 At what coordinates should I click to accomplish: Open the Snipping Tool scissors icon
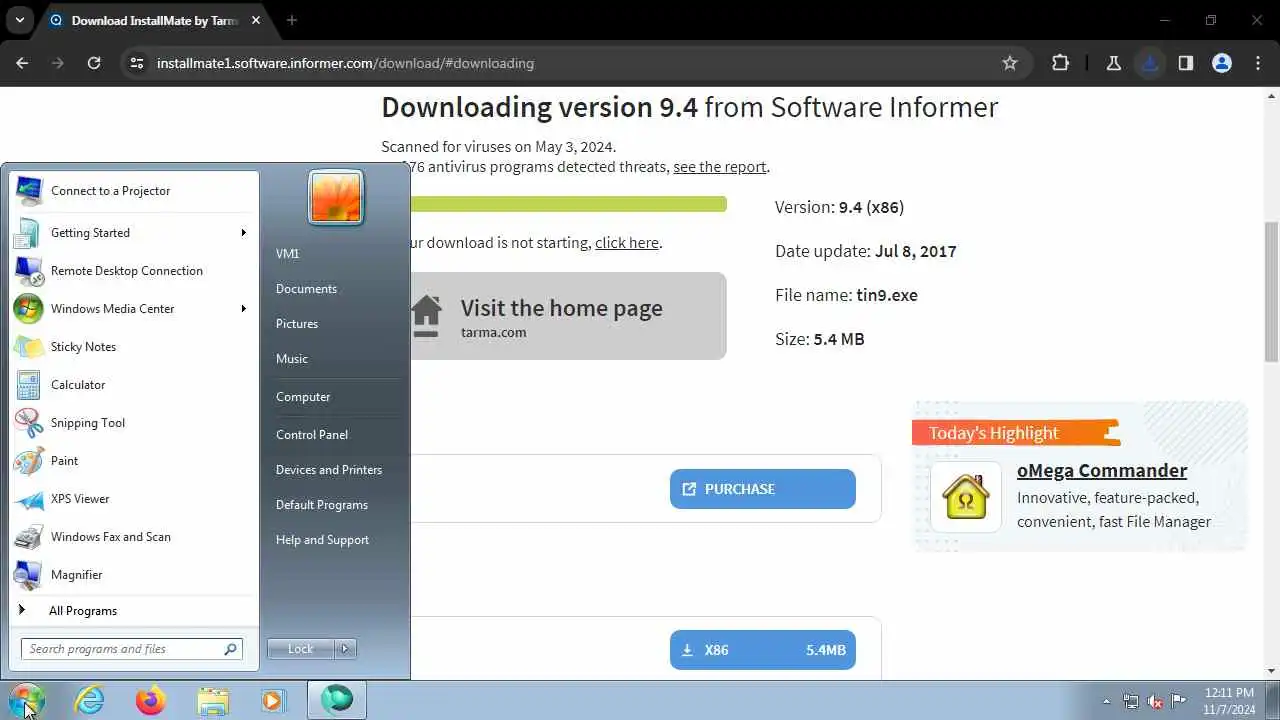pyautogui.click(x=28, y=422)
